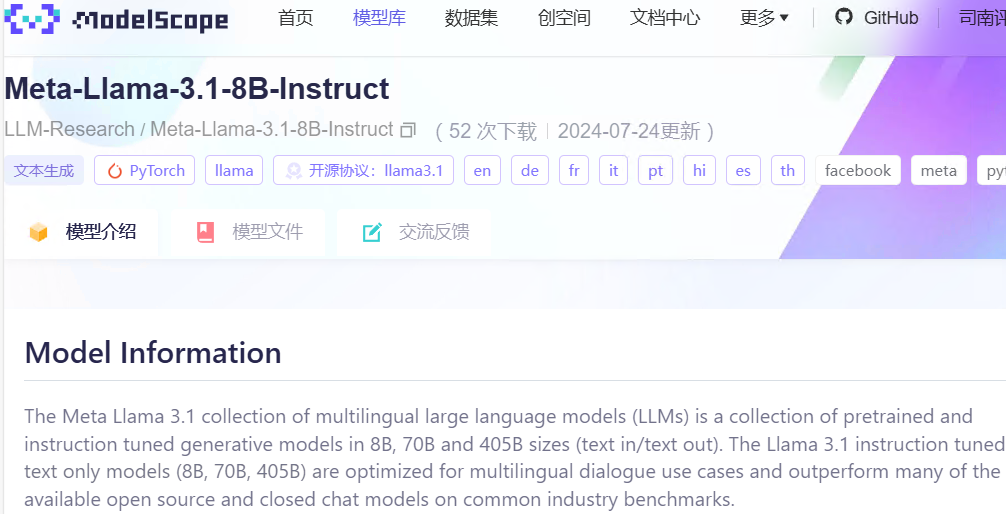This screenshot has width=1006, height=514.
Task: Switch to 模型介绍 tab
Action: tap(81, 232)
